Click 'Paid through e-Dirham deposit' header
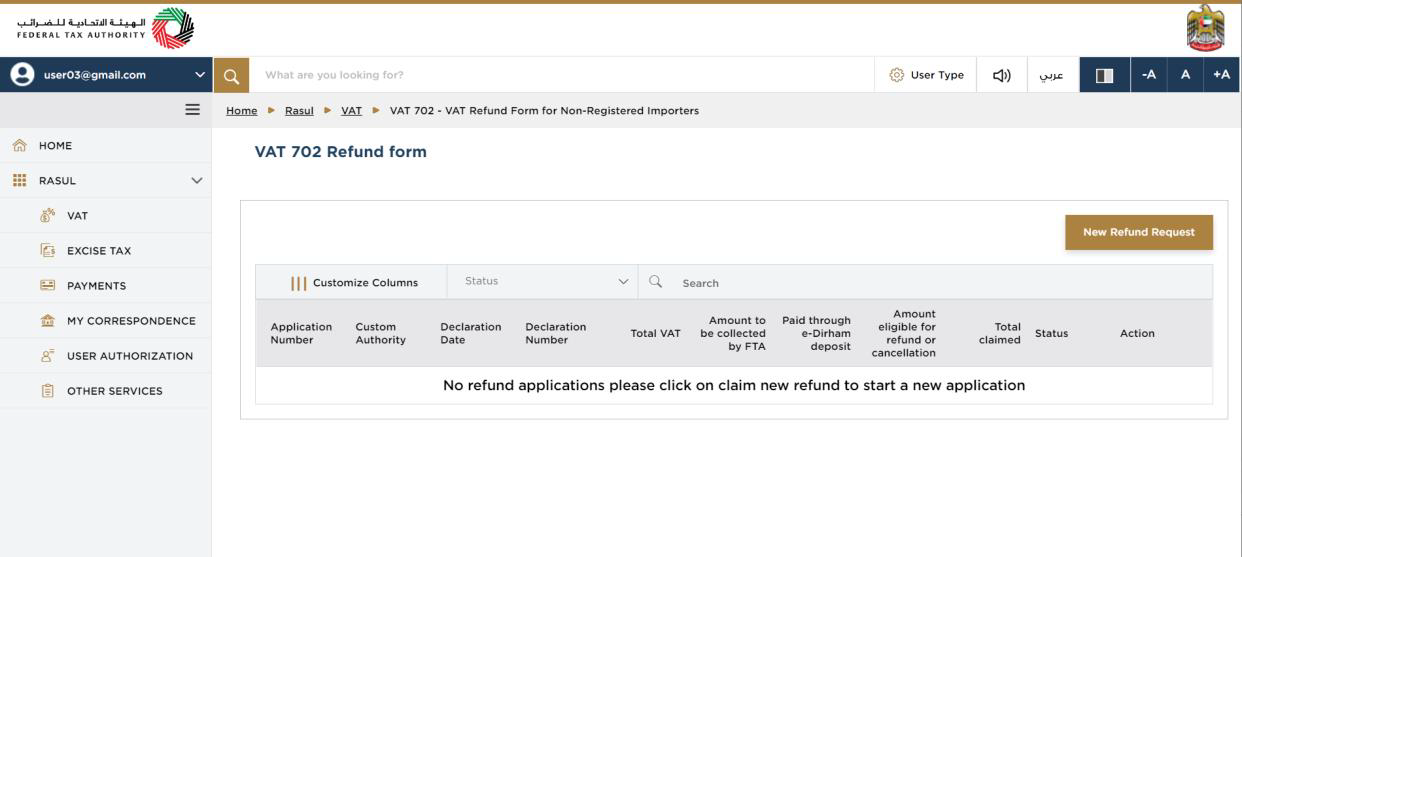This screenshot has height=801, width=1414. (x=816, y=334)
